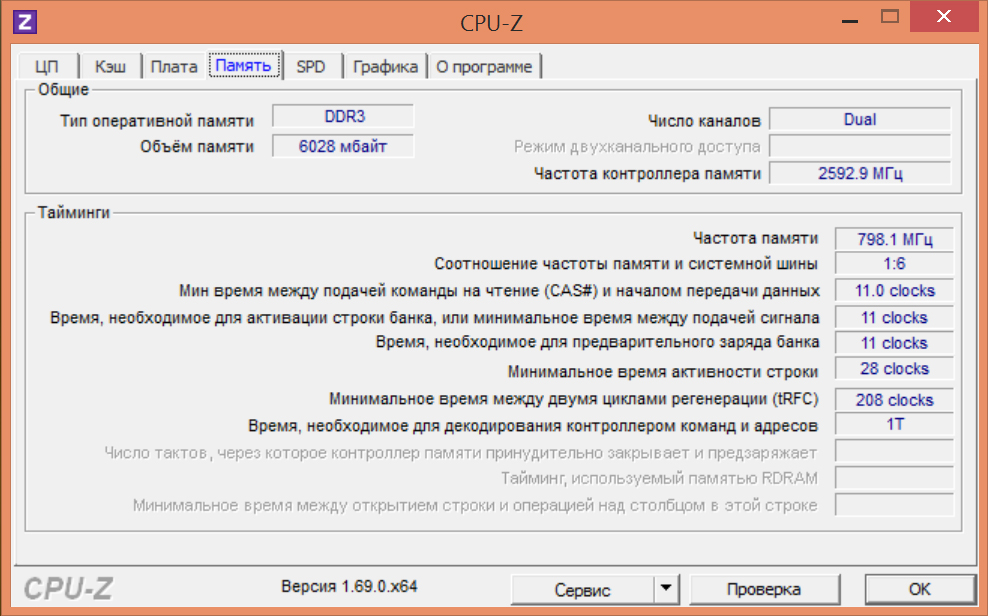Click 11 clocks value for bank row activation
Viewport: 988px width, 616px height.
(894, 318)
